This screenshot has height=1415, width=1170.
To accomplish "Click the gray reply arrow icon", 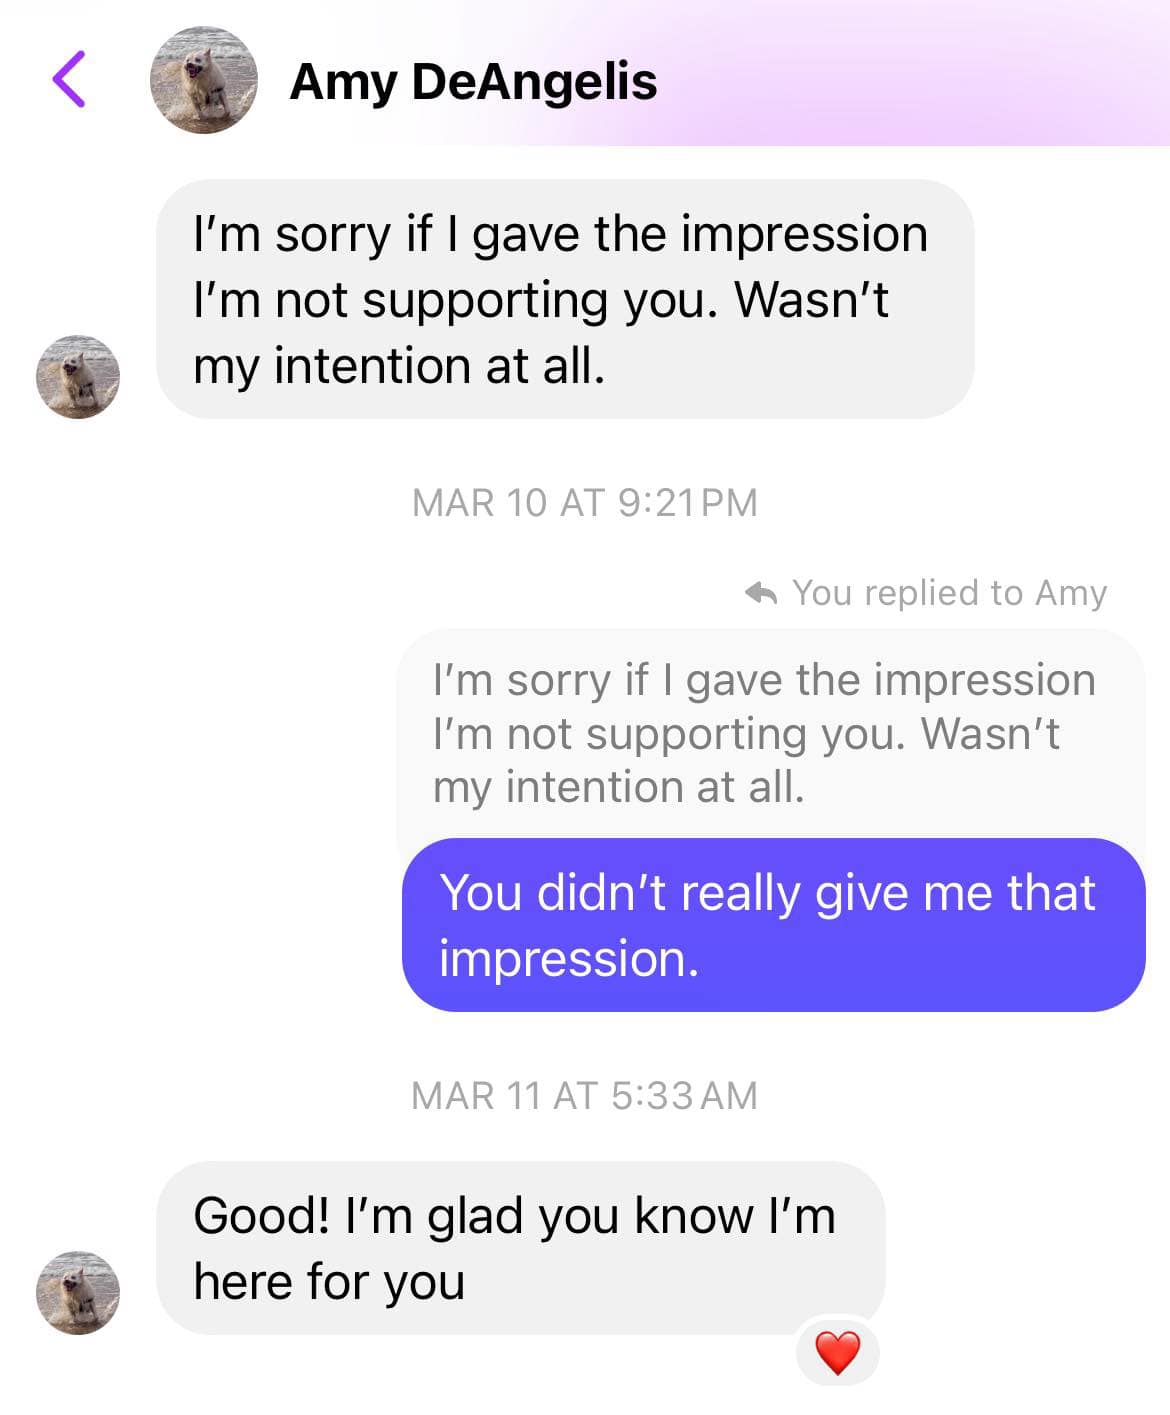I will 762,593.
